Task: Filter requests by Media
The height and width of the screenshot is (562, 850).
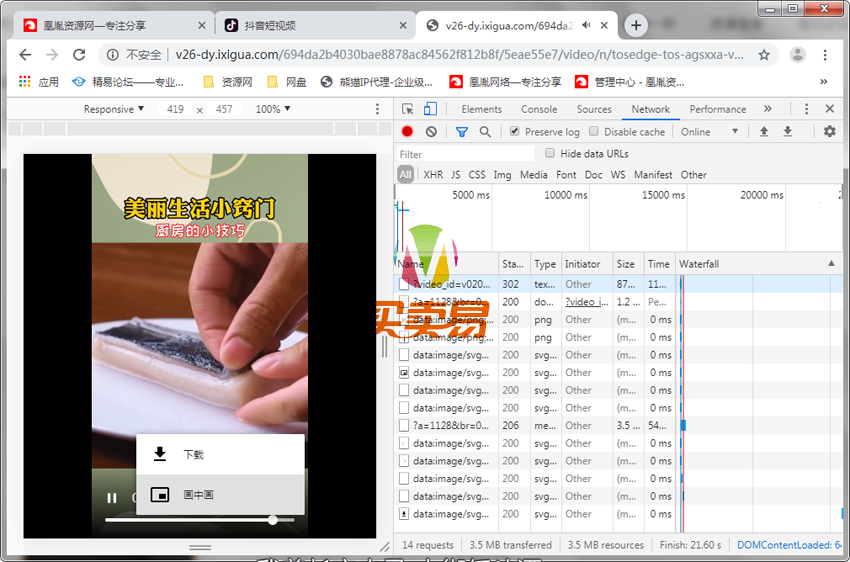Action: (x=533, y=175)
